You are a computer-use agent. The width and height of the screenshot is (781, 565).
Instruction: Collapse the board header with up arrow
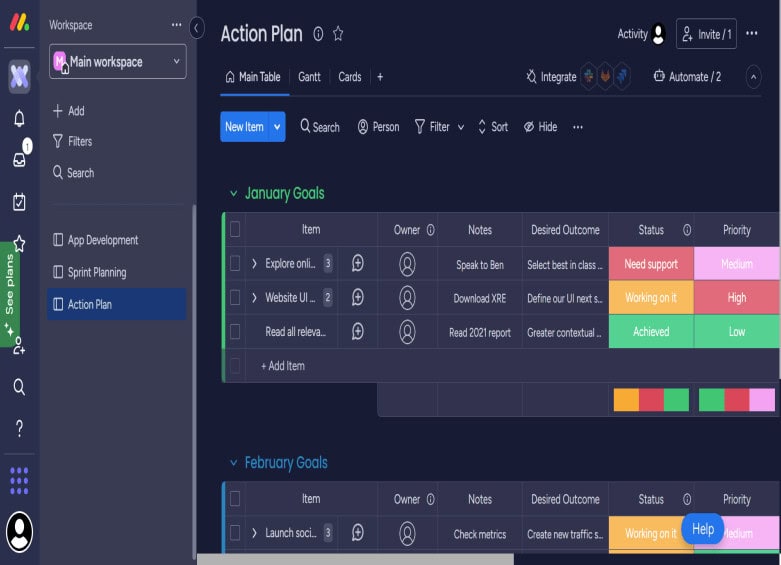(753, 77)
